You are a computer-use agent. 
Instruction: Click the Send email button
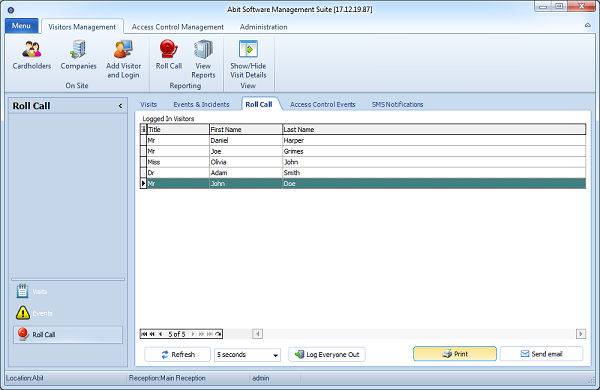pos(541,354)
